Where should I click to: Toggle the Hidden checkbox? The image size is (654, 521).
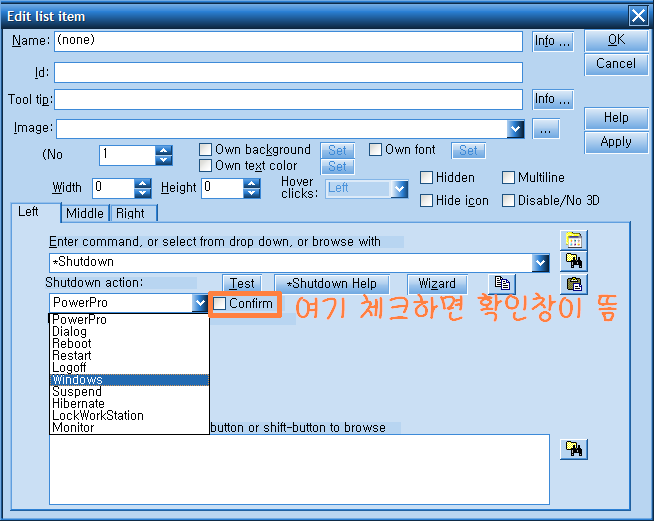click(x=426, y=177)
